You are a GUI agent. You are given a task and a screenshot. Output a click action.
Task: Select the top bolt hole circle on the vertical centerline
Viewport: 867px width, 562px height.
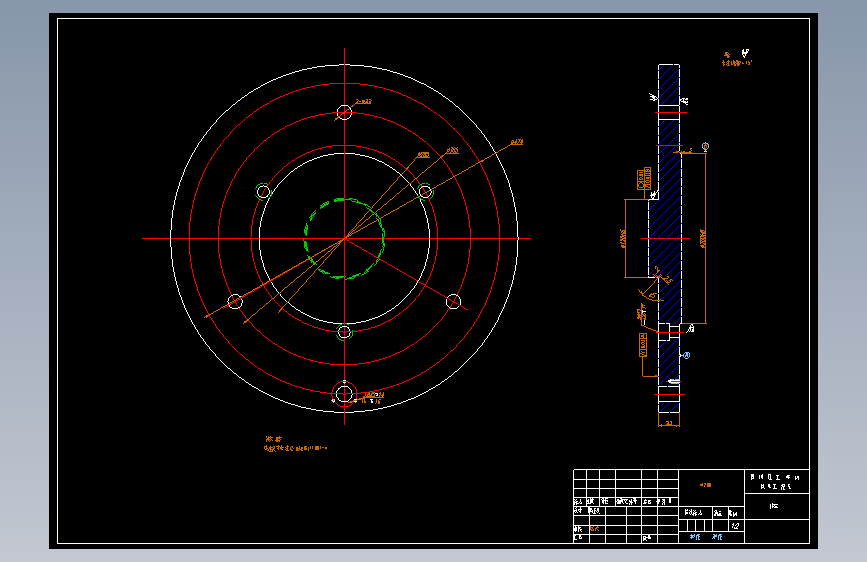(344, 112)
